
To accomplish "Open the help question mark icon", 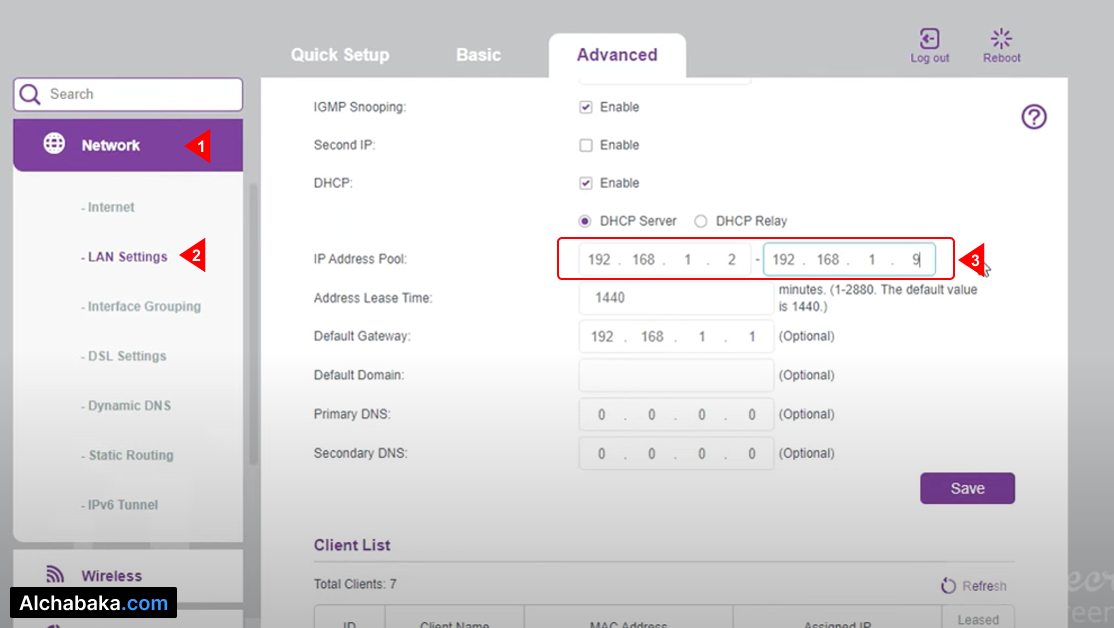I will 1033,117.
